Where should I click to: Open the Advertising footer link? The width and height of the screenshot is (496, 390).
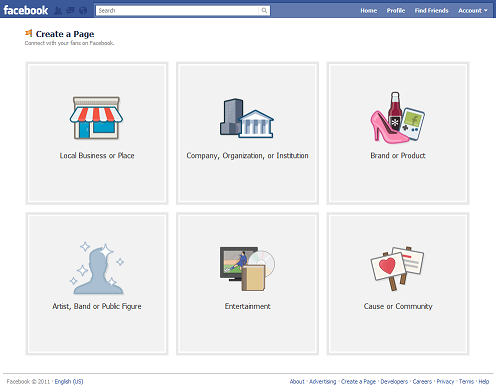click(323, 382)
